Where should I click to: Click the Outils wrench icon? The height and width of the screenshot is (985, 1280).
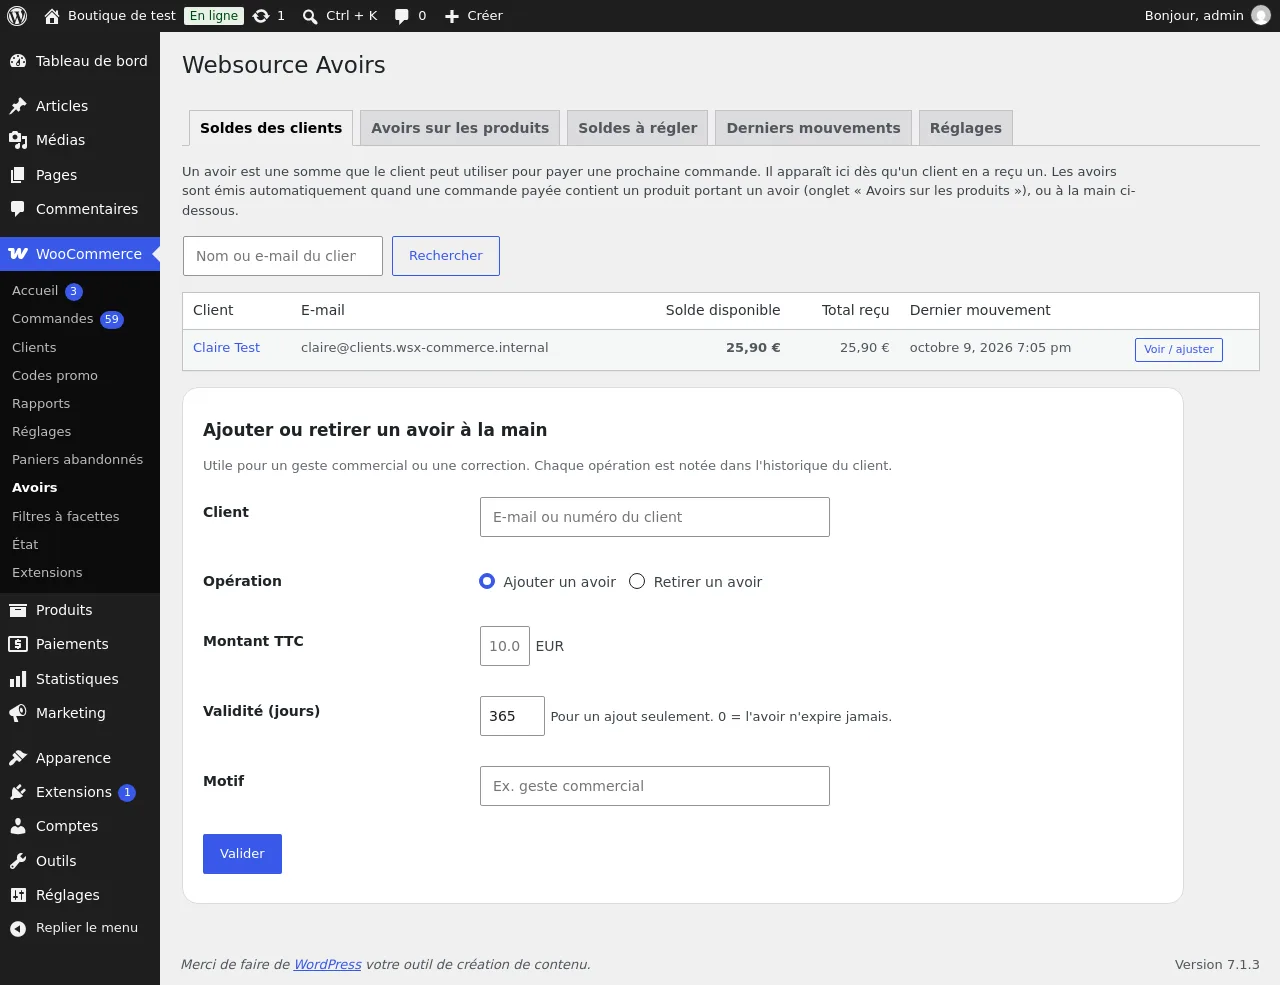(x=18, y=861)
